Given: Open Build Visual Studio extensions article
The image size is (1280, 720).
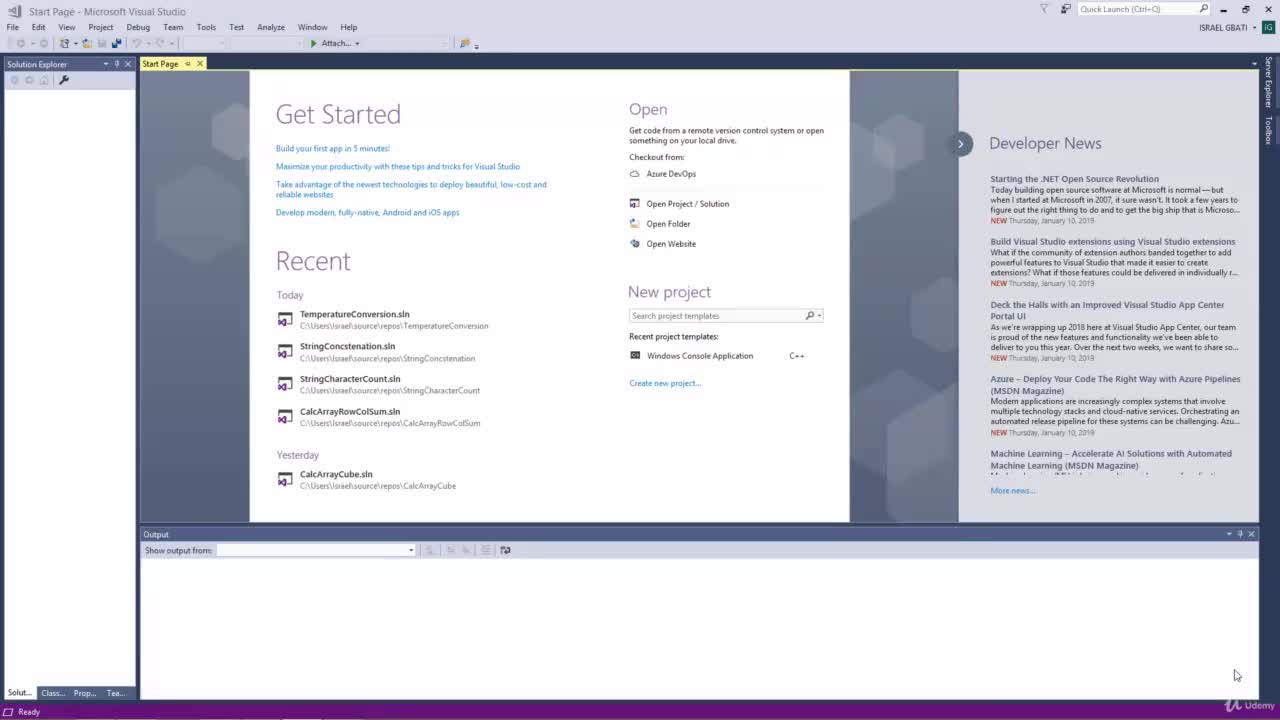Looking at the screenshot, I should 1113,242.
